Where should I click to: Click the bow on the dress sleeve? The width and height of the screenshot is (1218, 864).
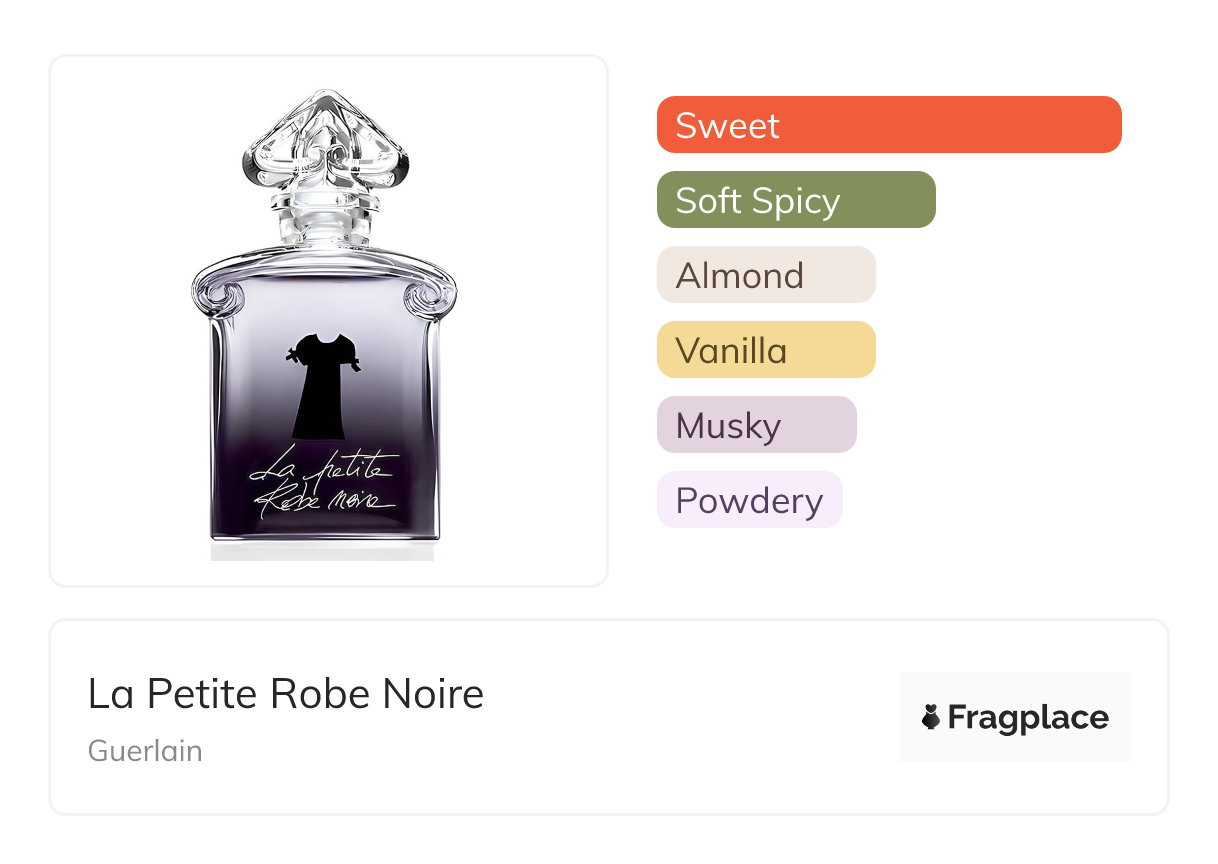294,354
